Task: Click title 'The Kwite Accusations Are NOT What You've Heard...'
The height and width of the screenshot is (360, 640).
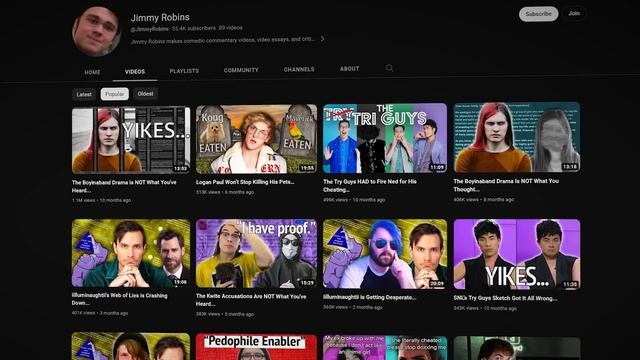Action: (x=251, y=300)
